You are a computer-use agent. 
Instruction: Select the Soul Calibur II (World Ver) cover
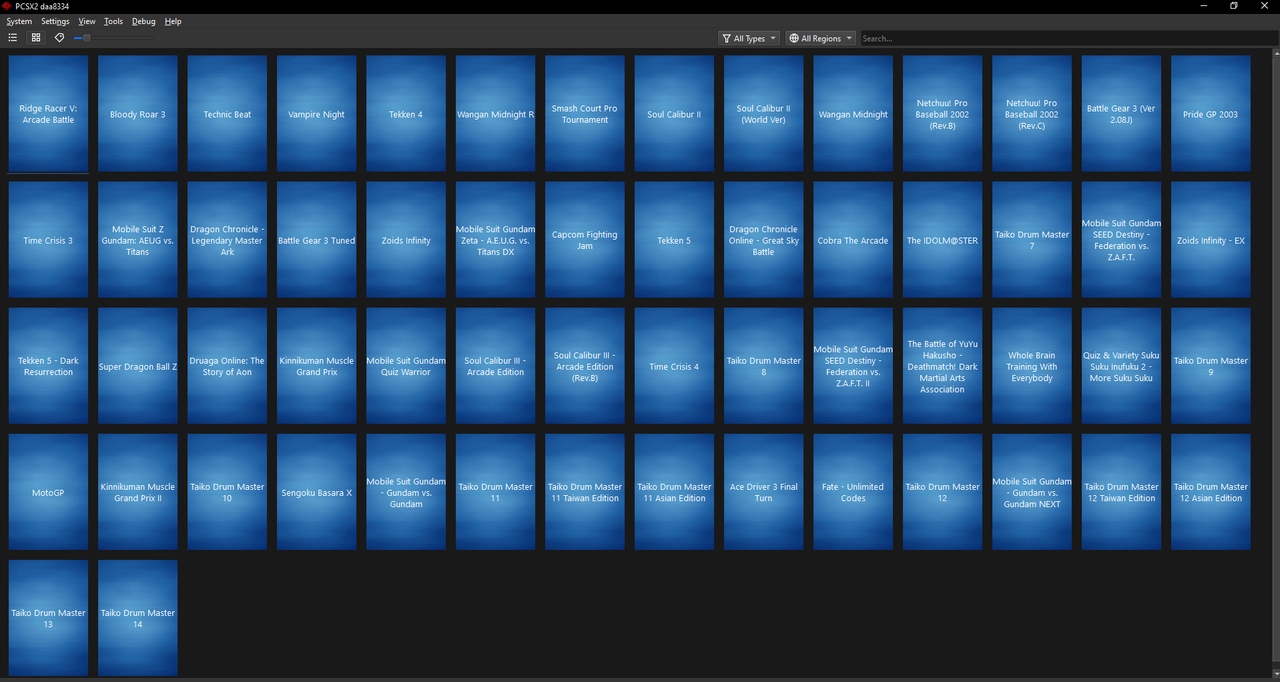764,114
